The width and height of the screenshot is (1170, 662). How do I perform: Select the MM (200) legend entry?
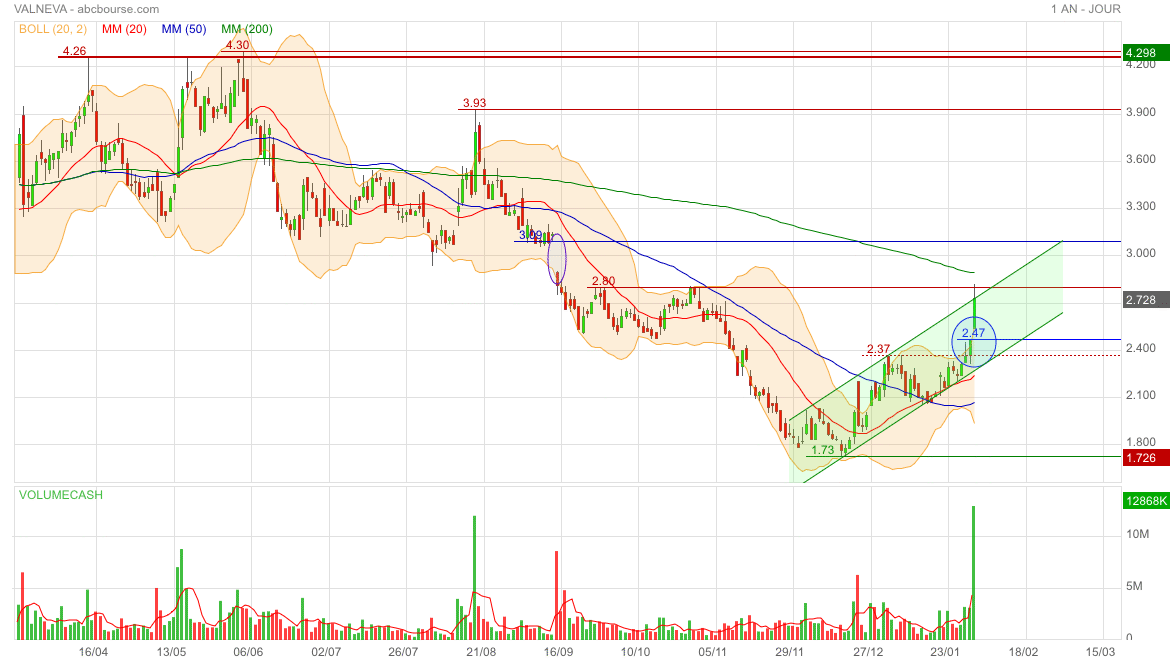246,29
